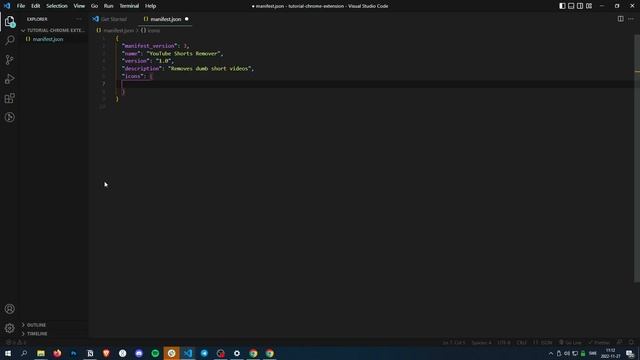Open the Terminal menu

pyautogui.click(x=129, y=6)
